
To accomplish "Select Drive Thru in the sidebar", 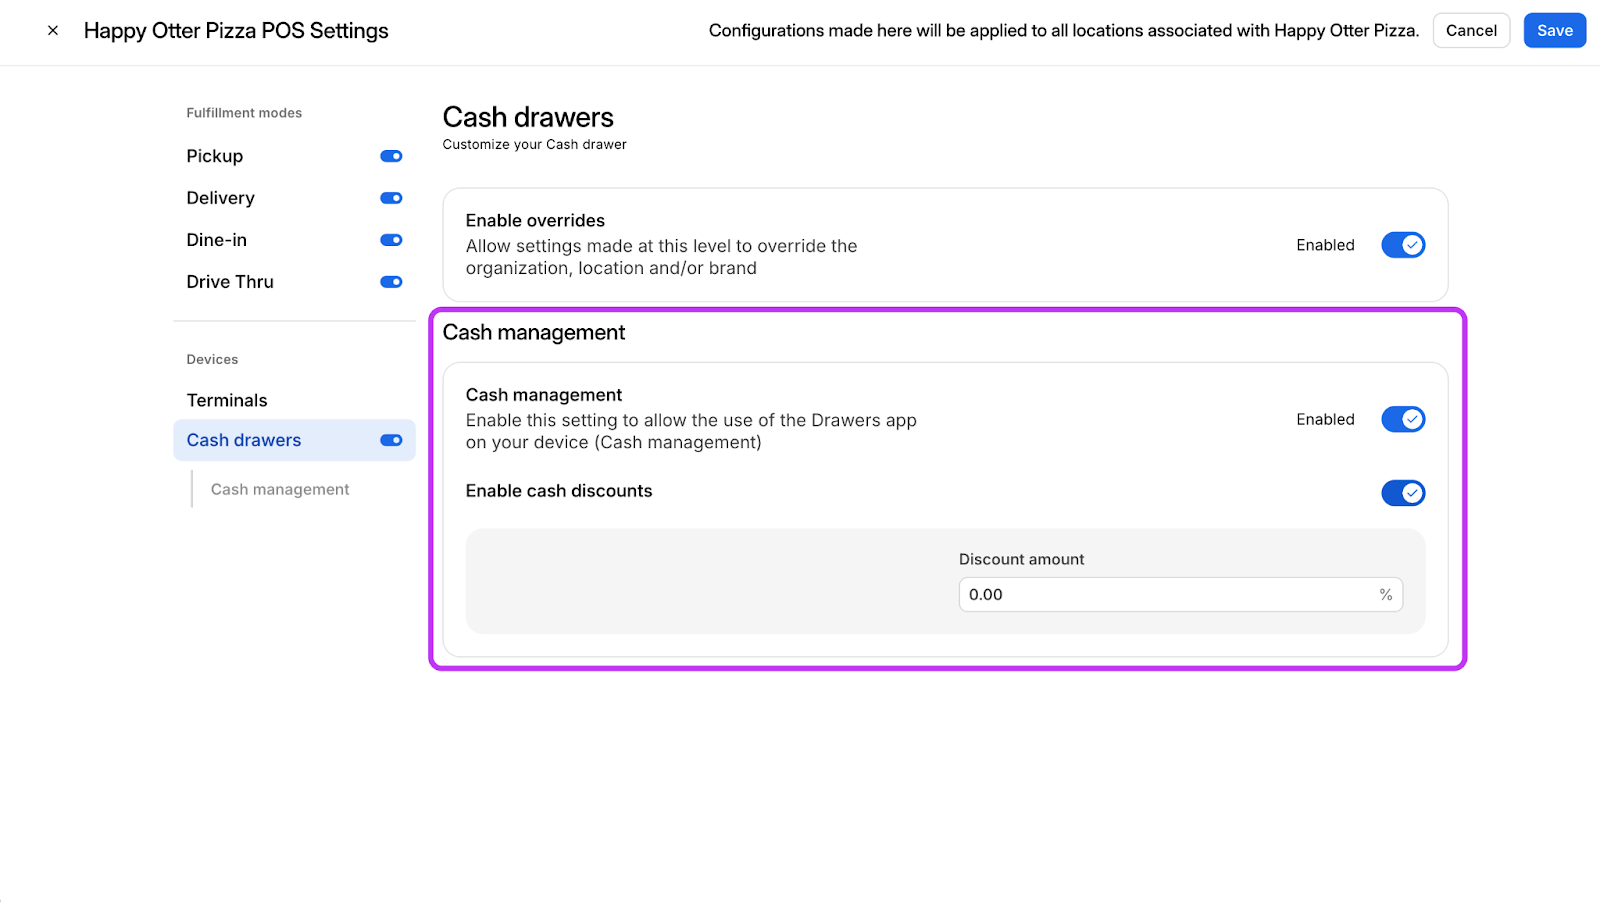I will tap(229, 282).
